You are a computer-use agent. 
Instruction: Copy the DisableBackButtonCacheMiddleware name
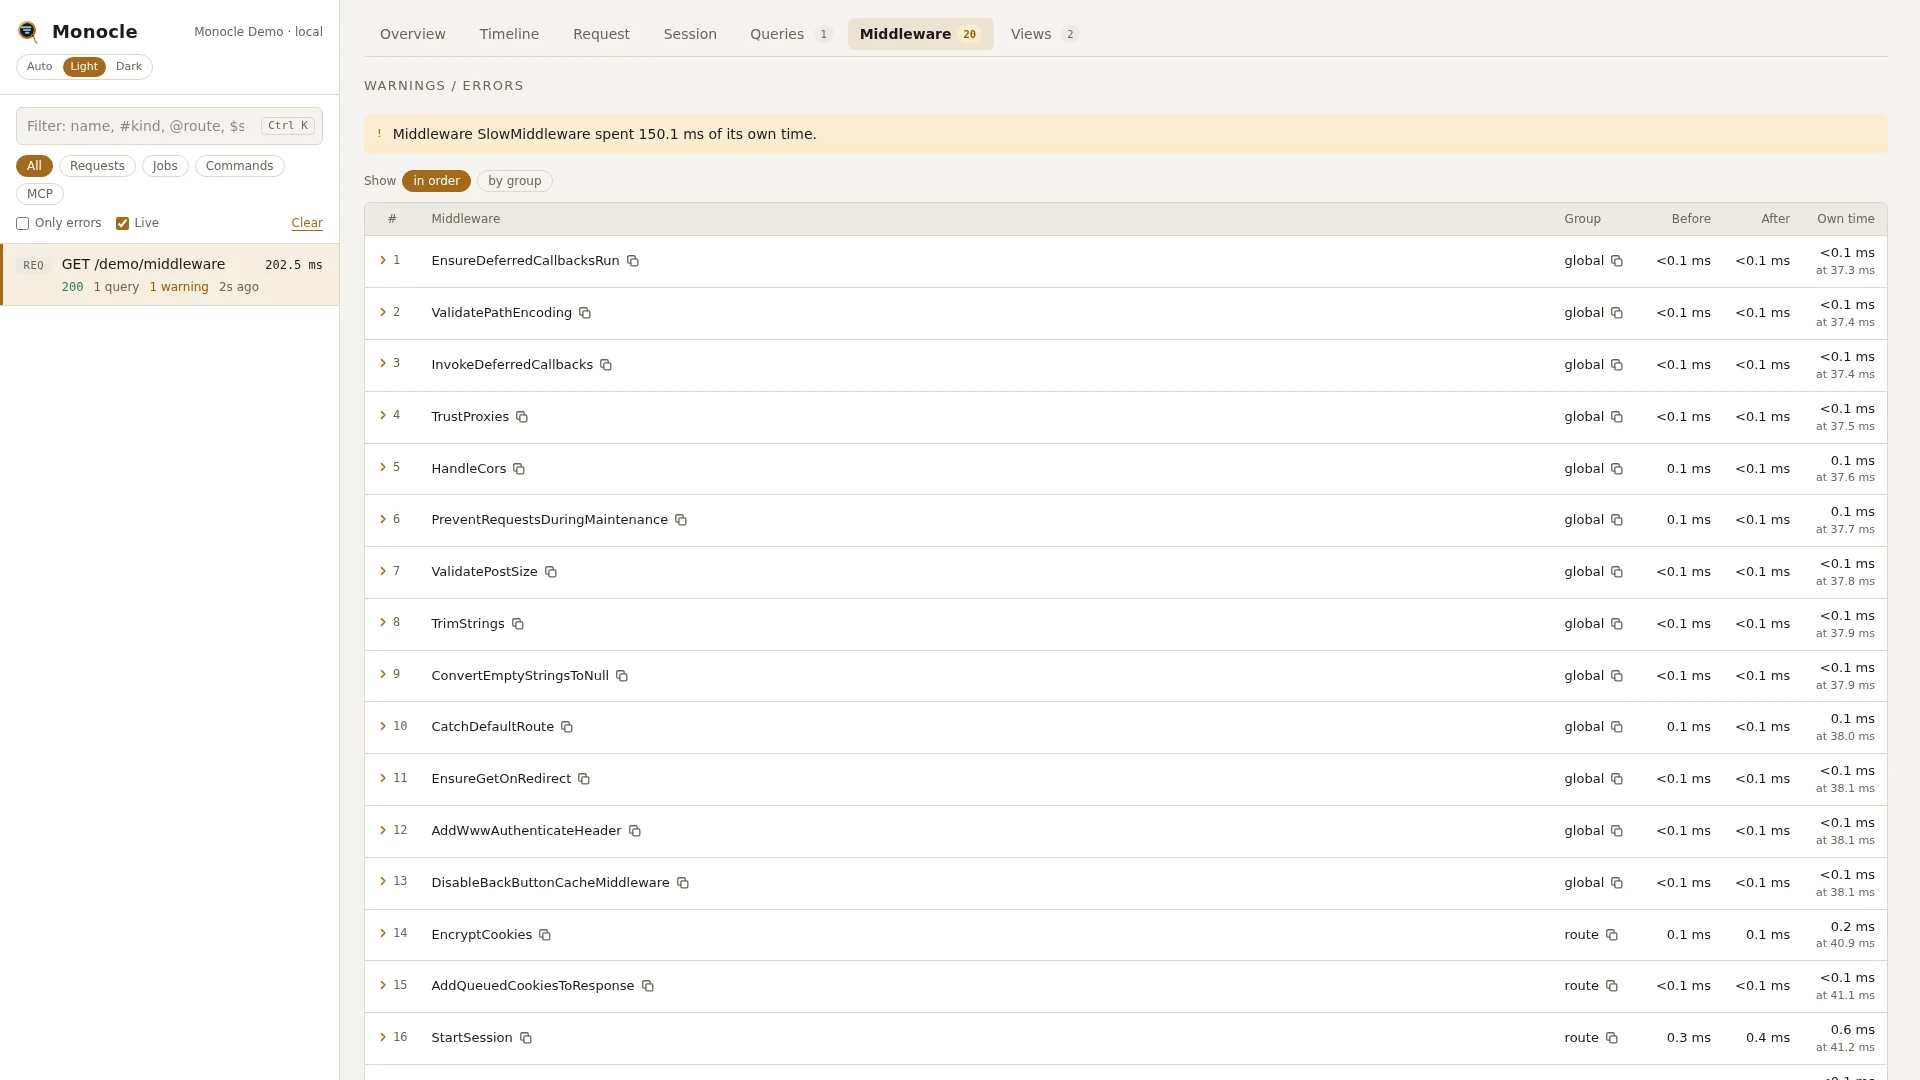(683, 883)
